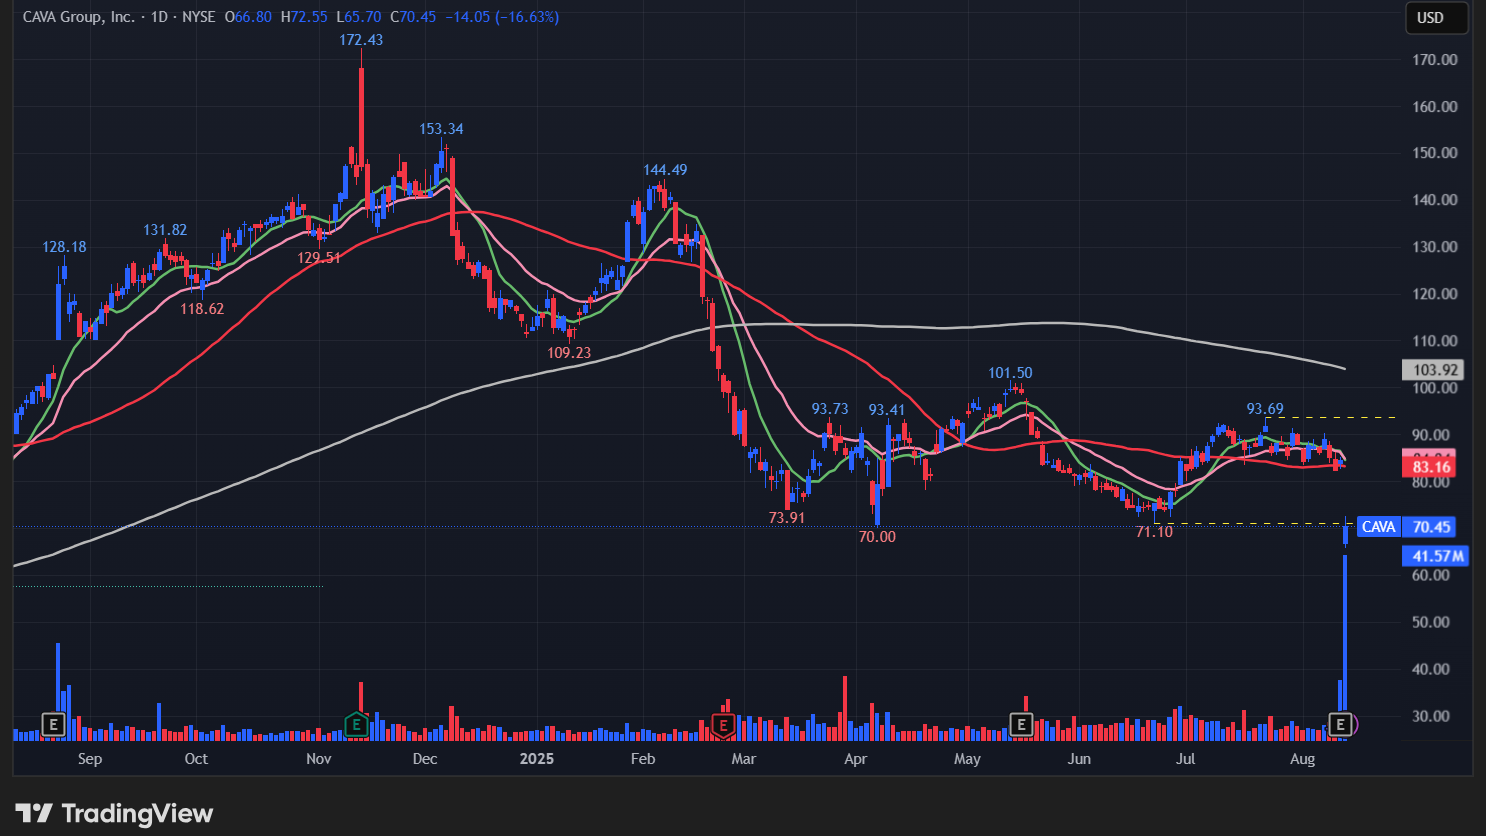
Task: Click the 129.51 pivot low label
Action: (x=319, y=258)
